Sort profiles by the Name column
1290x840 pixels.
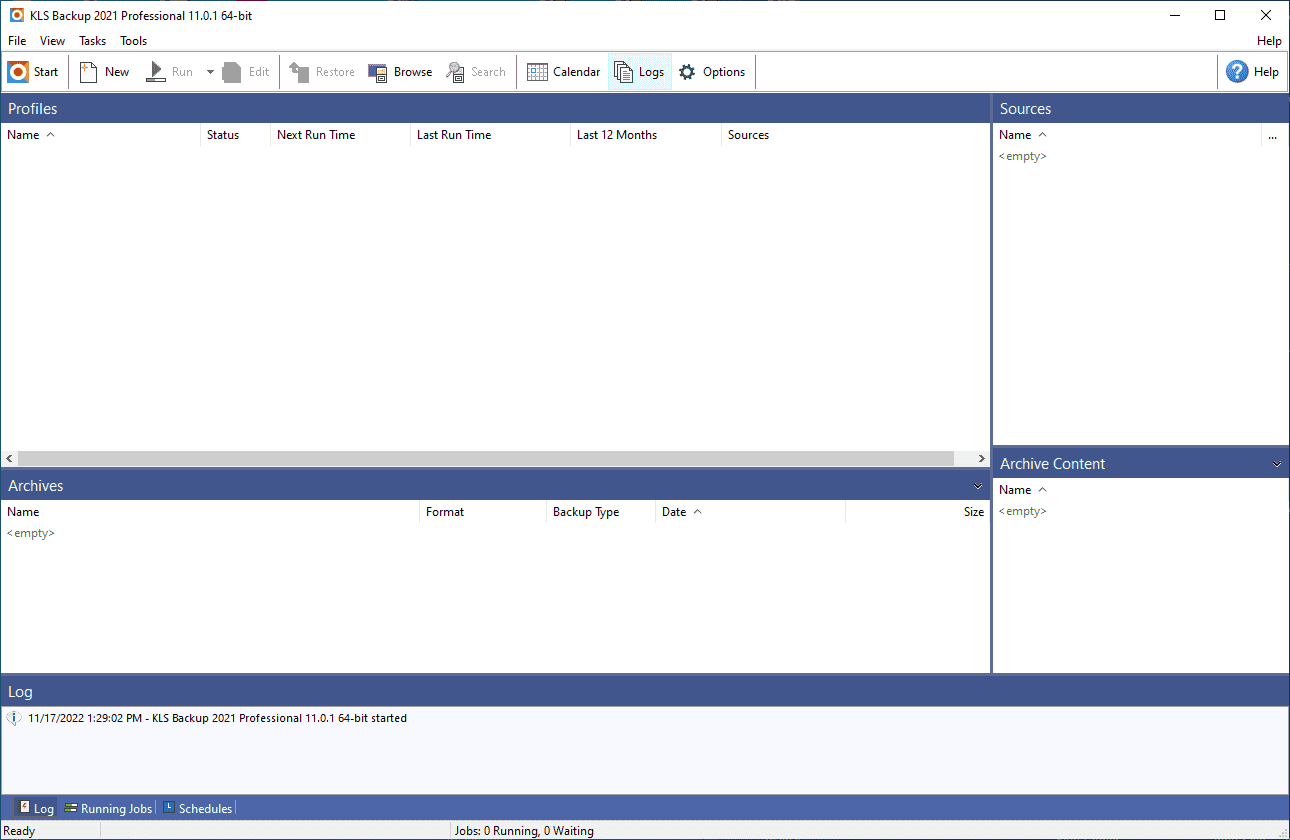tap(100, 135)
